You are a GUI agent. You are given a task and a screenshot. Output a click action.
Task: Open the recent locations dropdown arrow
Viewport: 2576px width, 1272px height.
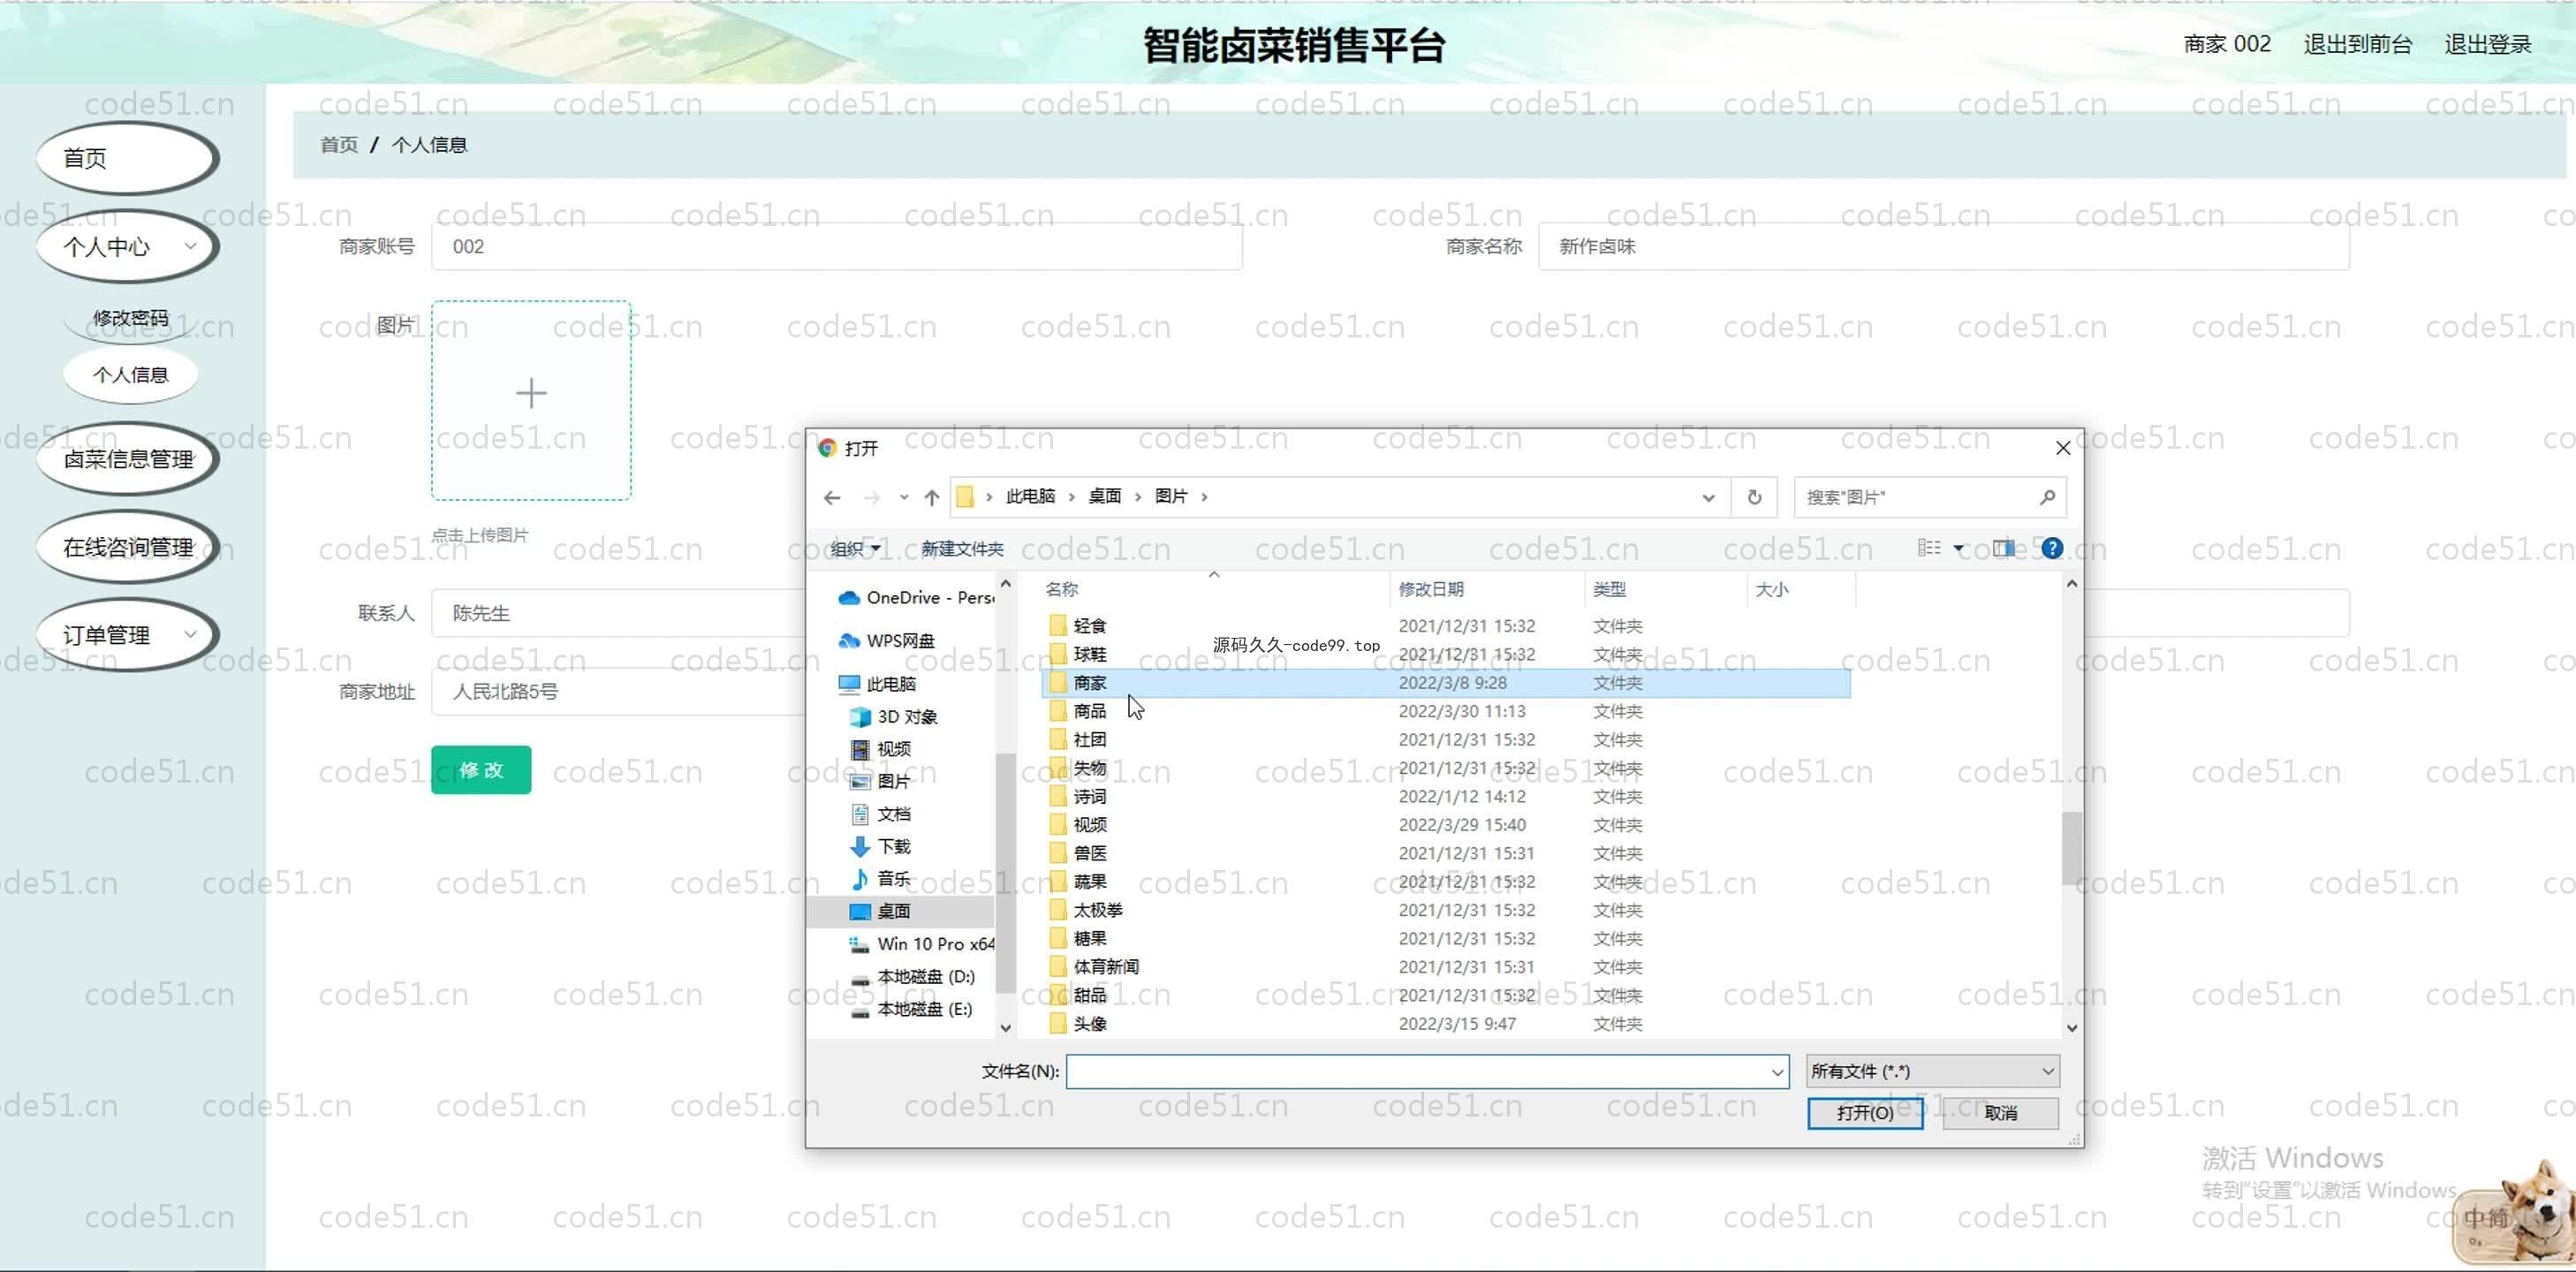tap(903, 497)
